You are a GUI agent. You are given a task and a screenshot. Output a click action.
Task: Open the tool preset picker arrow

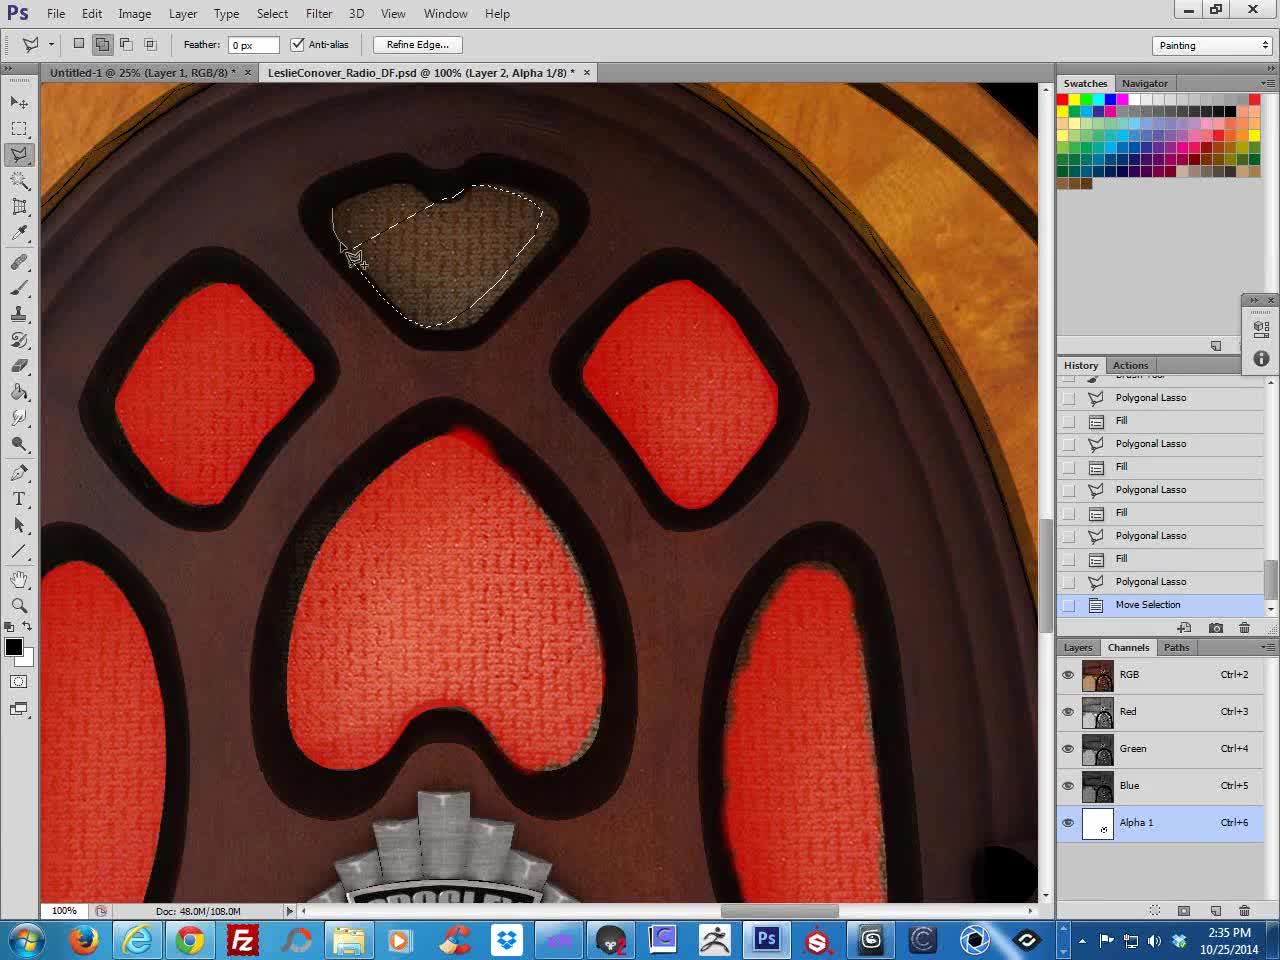pos(51,44)
